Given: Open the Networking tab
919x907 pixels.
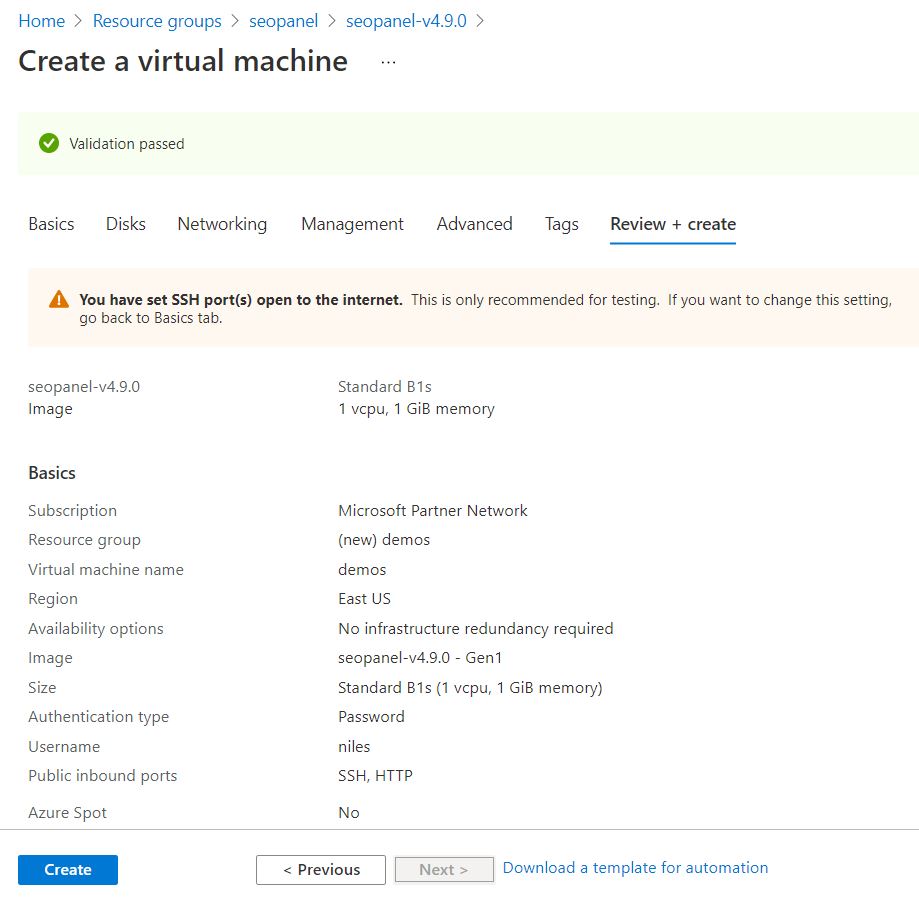Looking at the screenshot, I should pos(222,224).
